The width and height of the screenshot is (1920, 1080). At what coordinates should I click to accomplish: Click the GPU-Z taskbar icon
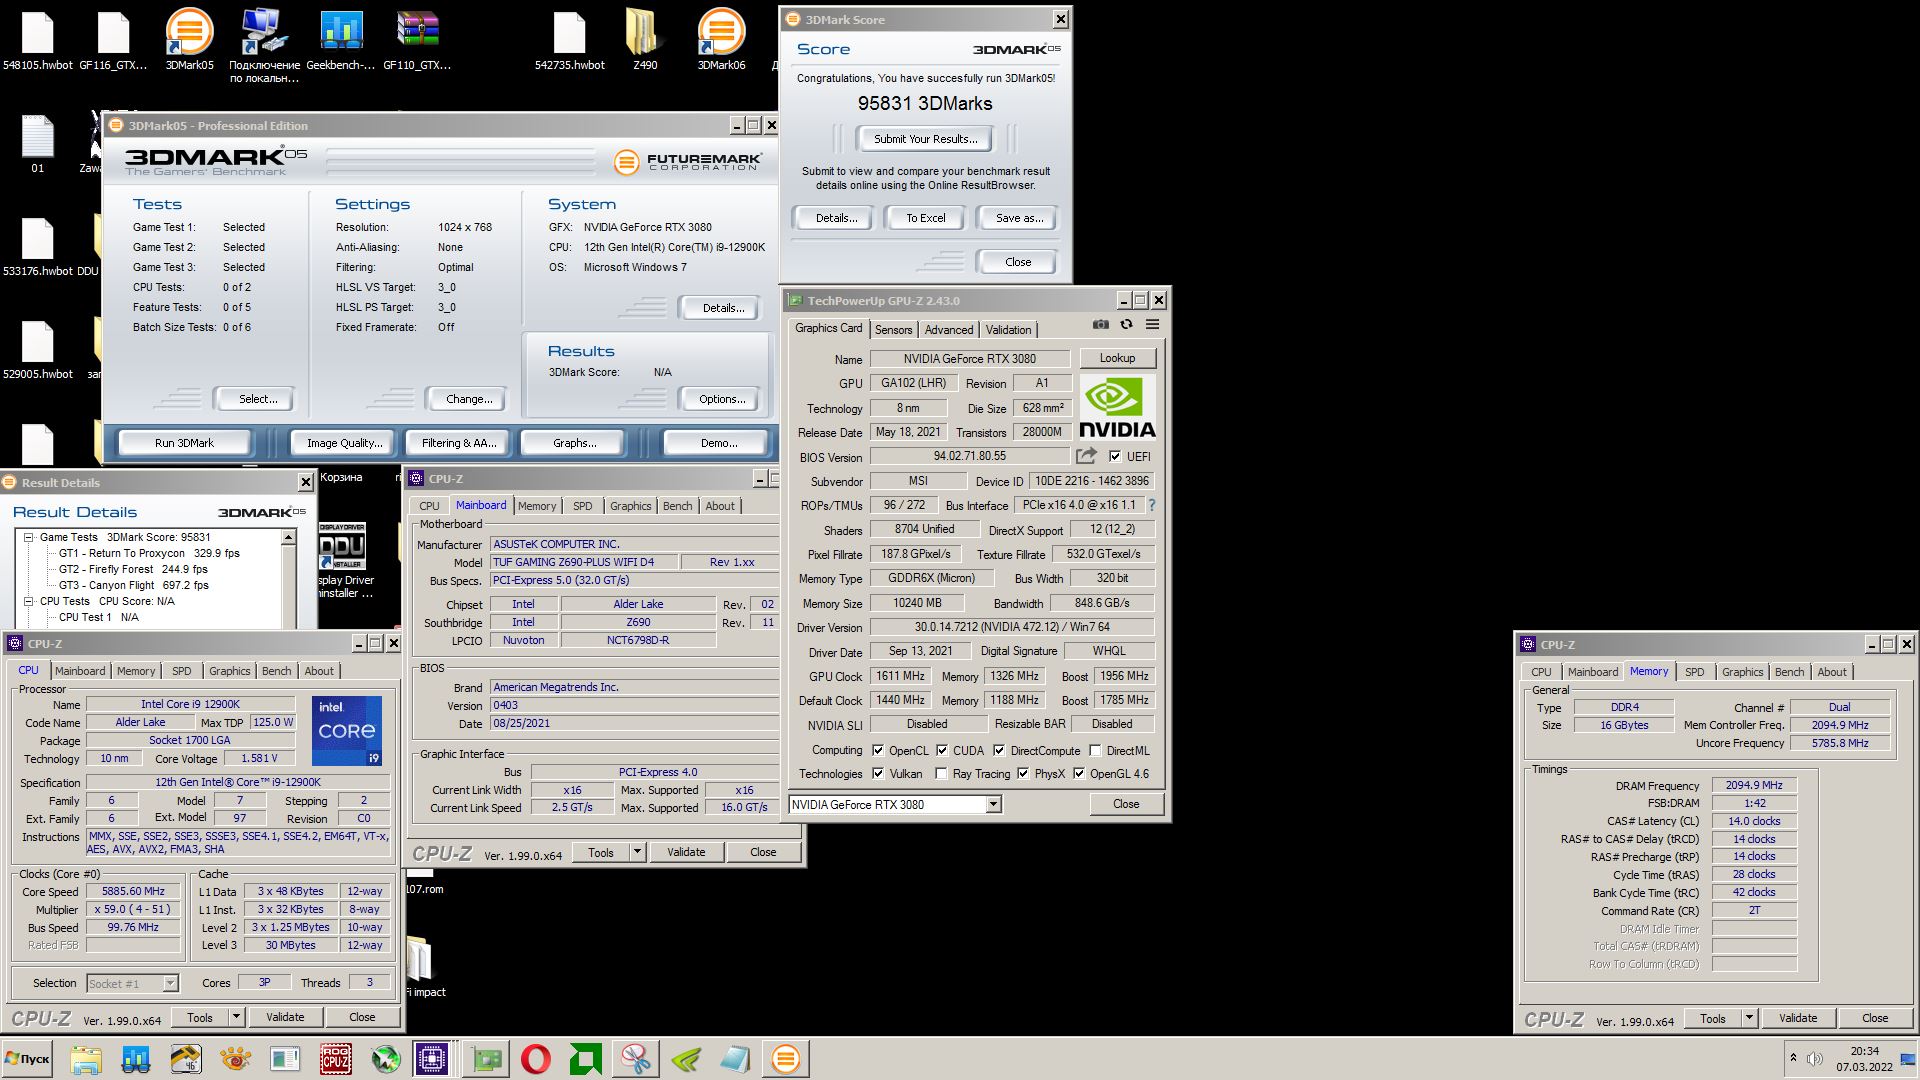click(x=487, y=1059)
